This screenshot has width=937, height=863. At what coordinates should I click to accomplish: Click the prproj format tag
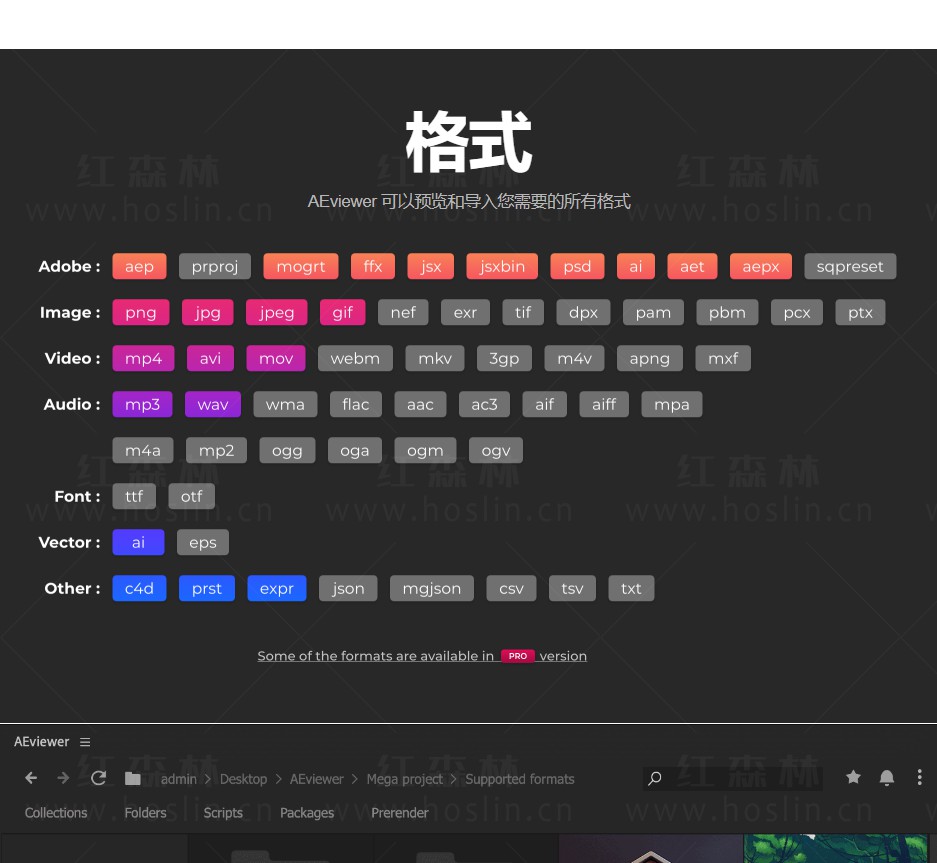[x=215, y=267]
